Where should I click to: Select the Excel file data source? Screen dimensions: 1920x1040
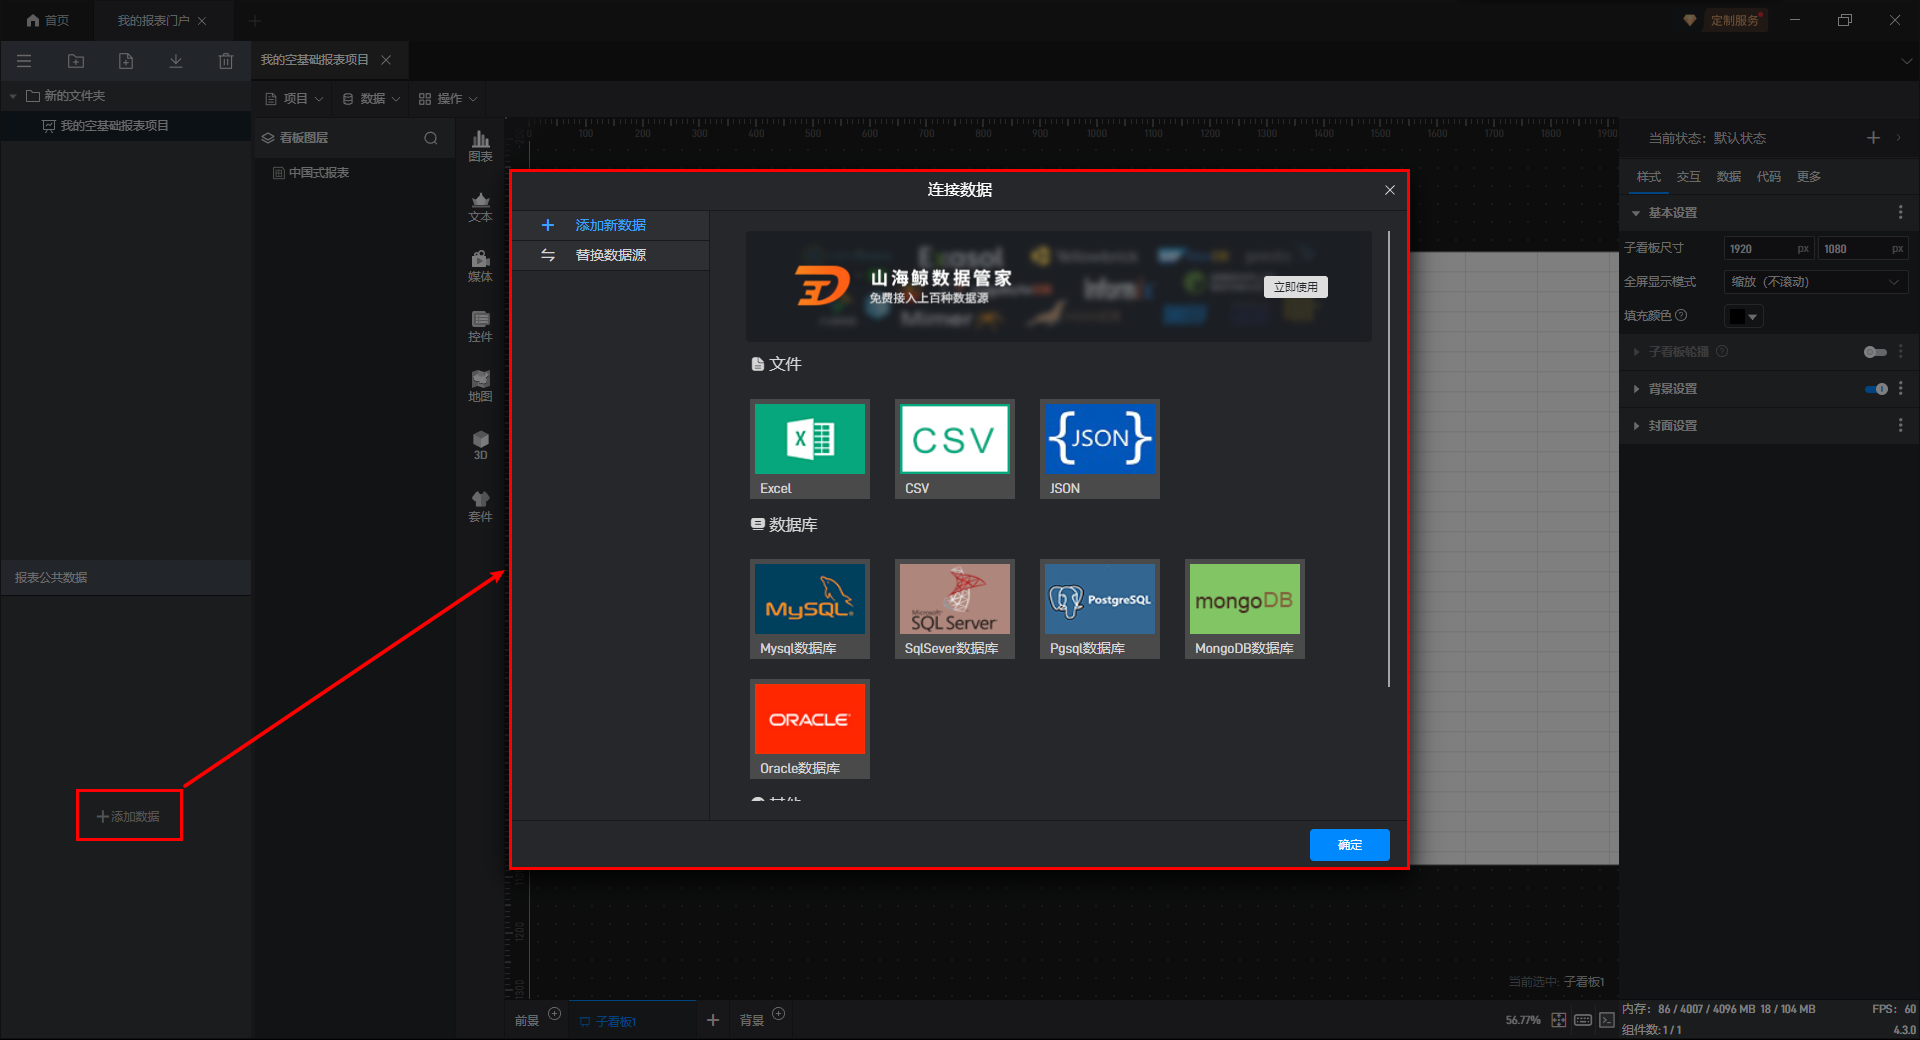[x=810, y=449]
